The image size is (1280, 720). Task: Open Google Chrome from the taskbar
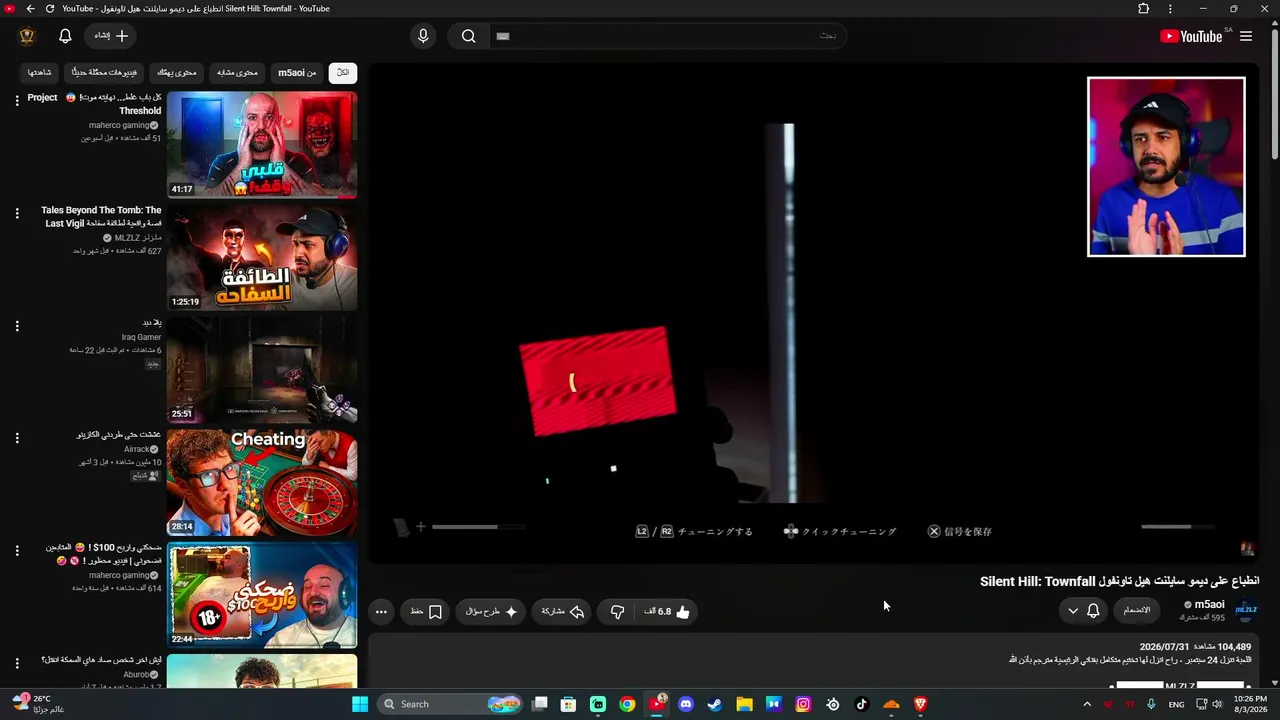pos(627,704)
